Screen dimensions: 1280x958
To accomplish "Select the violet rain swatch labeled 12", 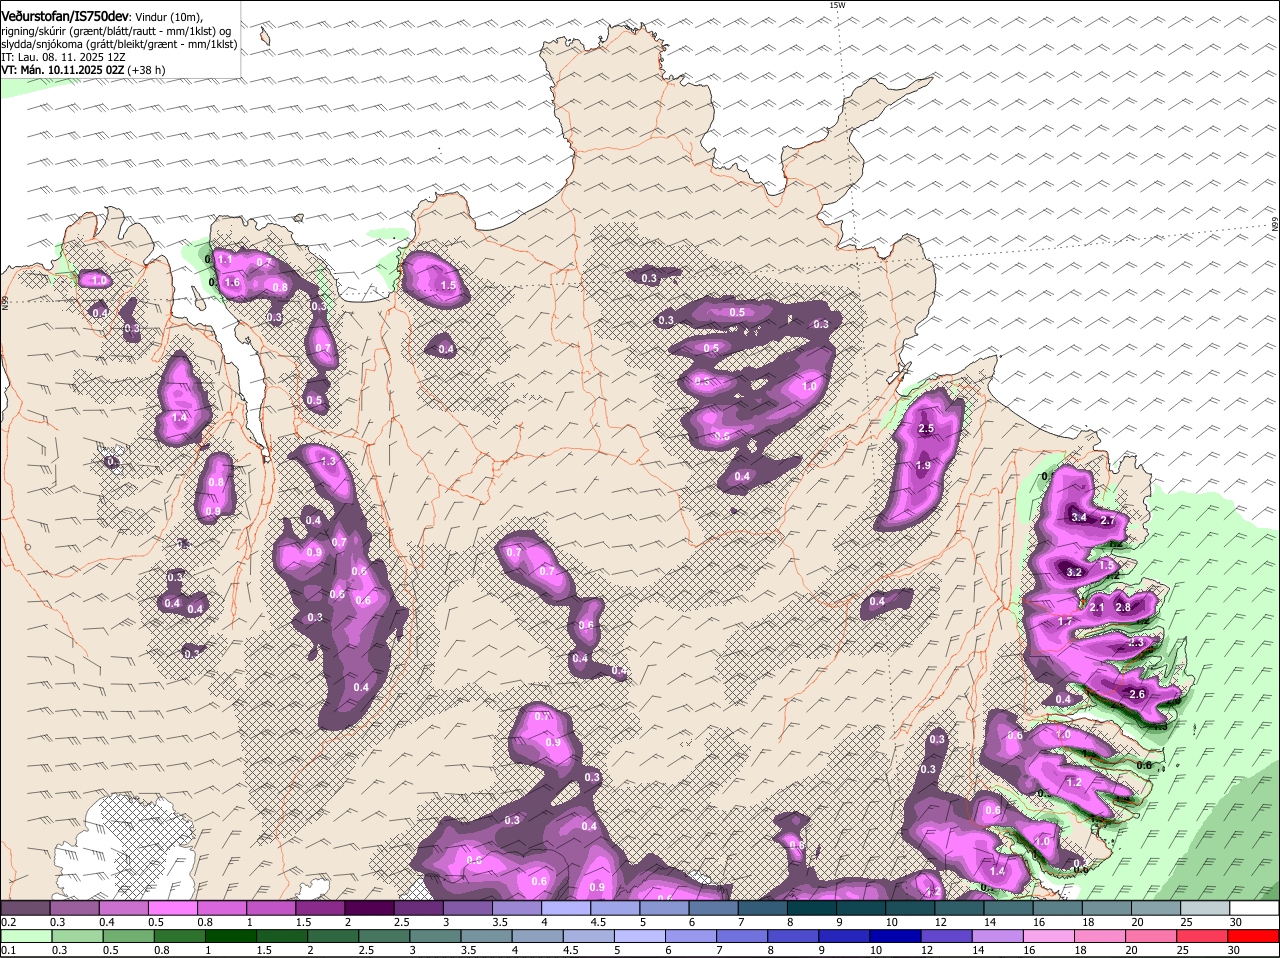I will click(x=948, y=936).
